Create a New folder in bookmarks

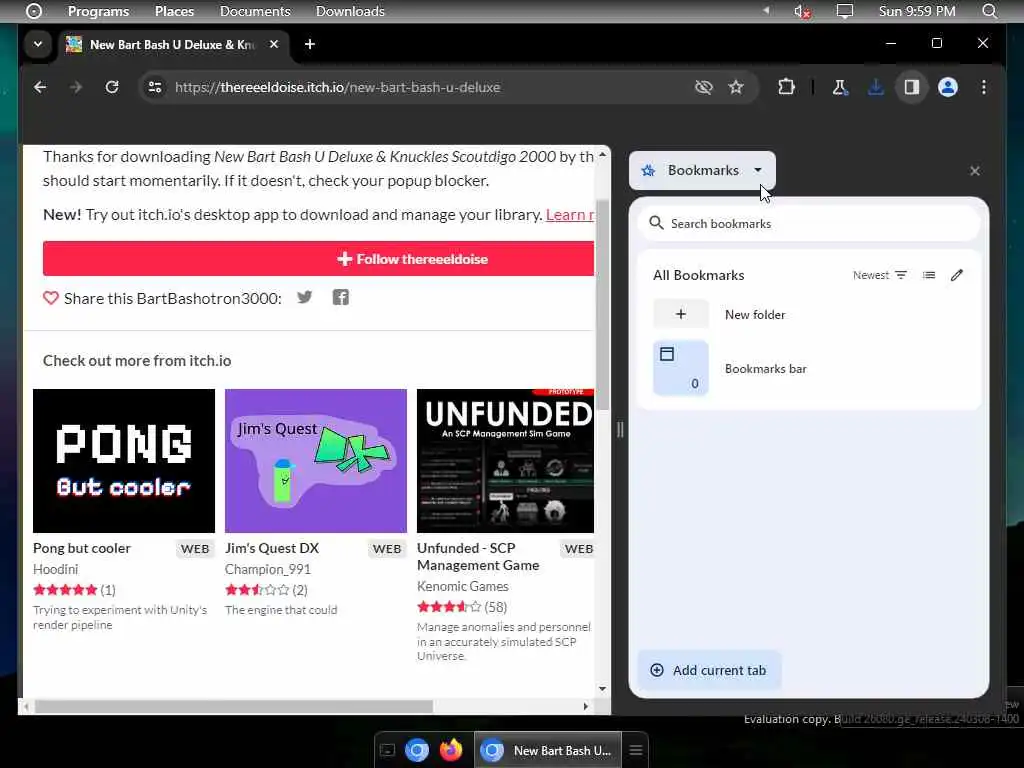click(808, 314)
